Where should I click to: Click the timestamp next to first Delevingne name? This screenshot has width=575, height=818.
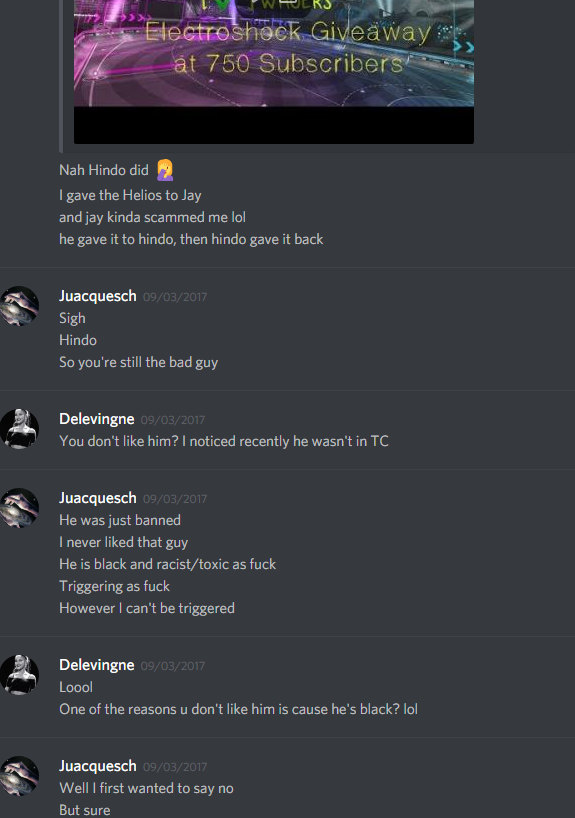pyautogui.click(x=173, y=420)
